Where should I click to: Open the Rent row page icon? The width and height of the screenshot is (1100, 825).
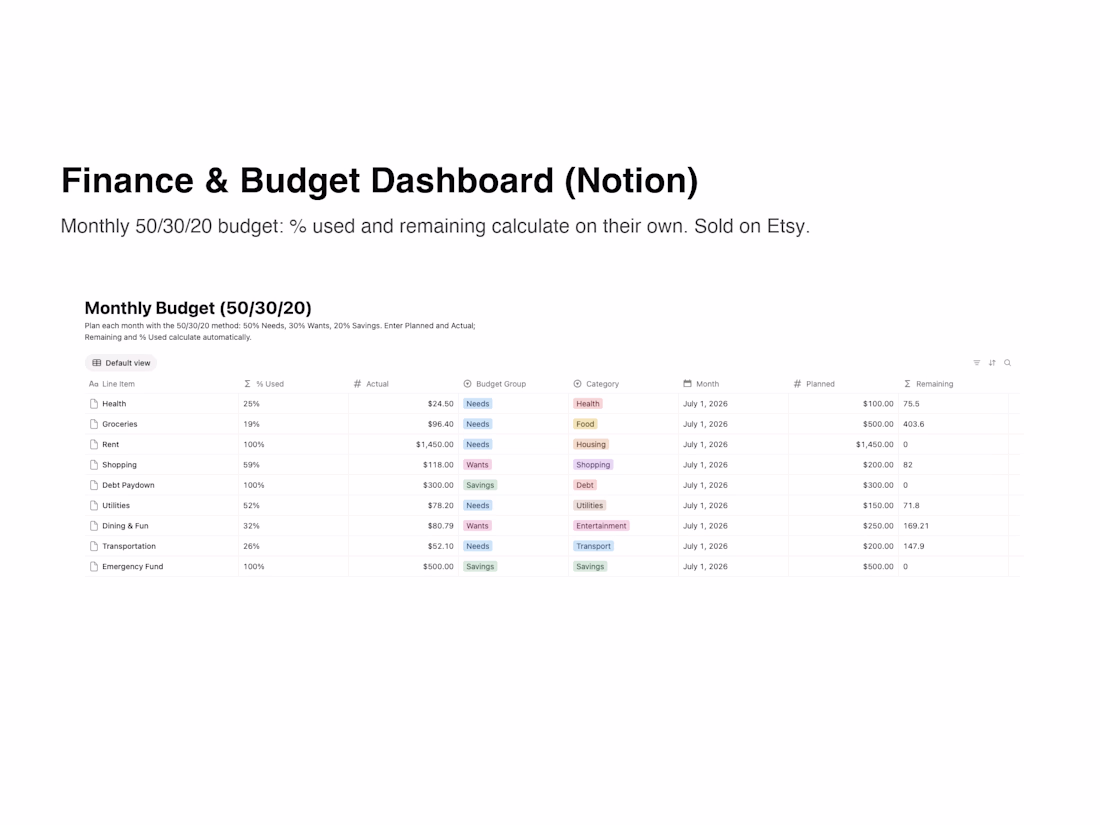(94, 445)
